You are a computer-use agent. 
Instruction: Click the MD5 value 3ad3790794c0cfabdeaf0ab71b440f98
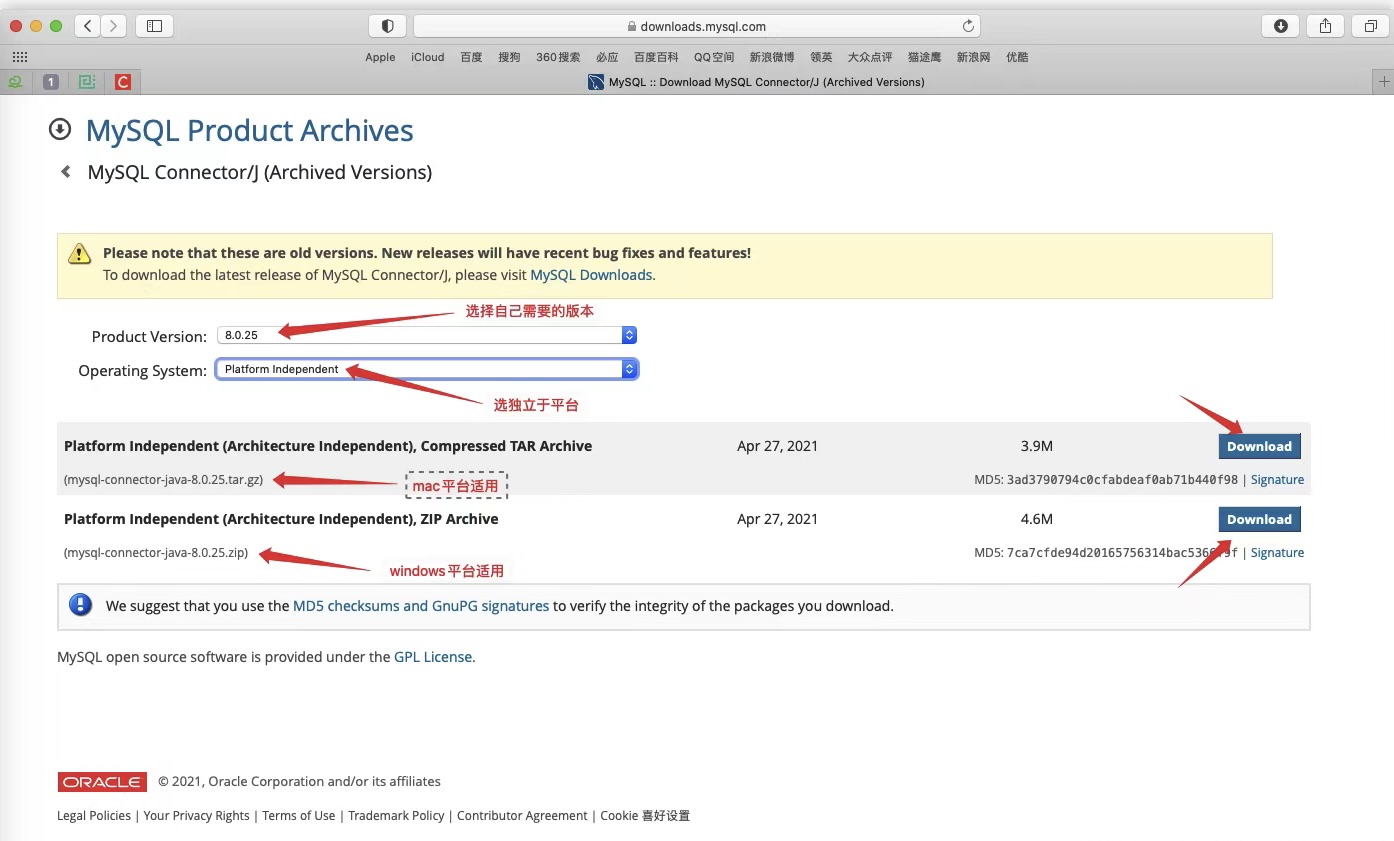1122,480
